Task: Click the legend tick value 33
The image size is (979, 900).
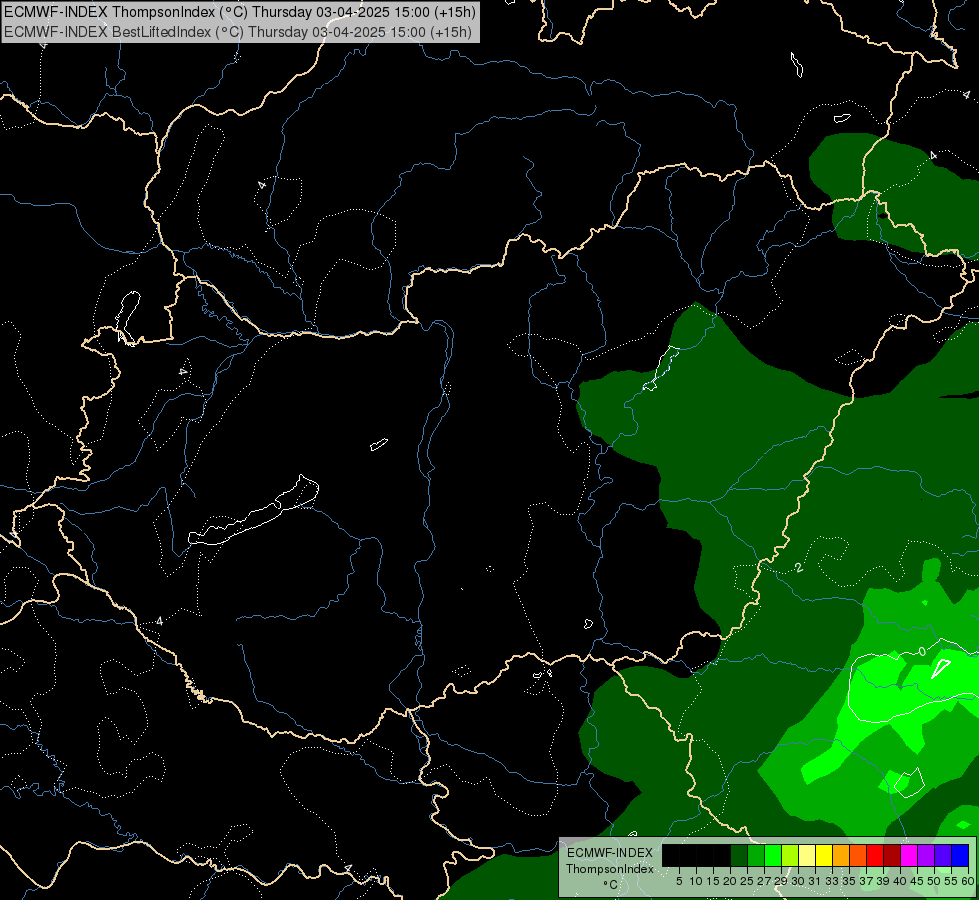Action: (x=832, y=881)
